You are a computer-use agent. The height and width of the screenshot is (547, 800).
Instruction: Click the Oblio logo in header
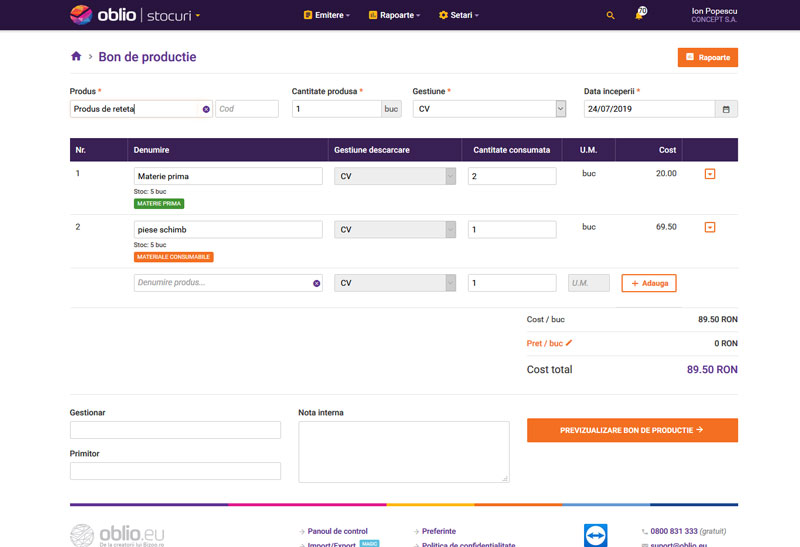click(103, 15)
